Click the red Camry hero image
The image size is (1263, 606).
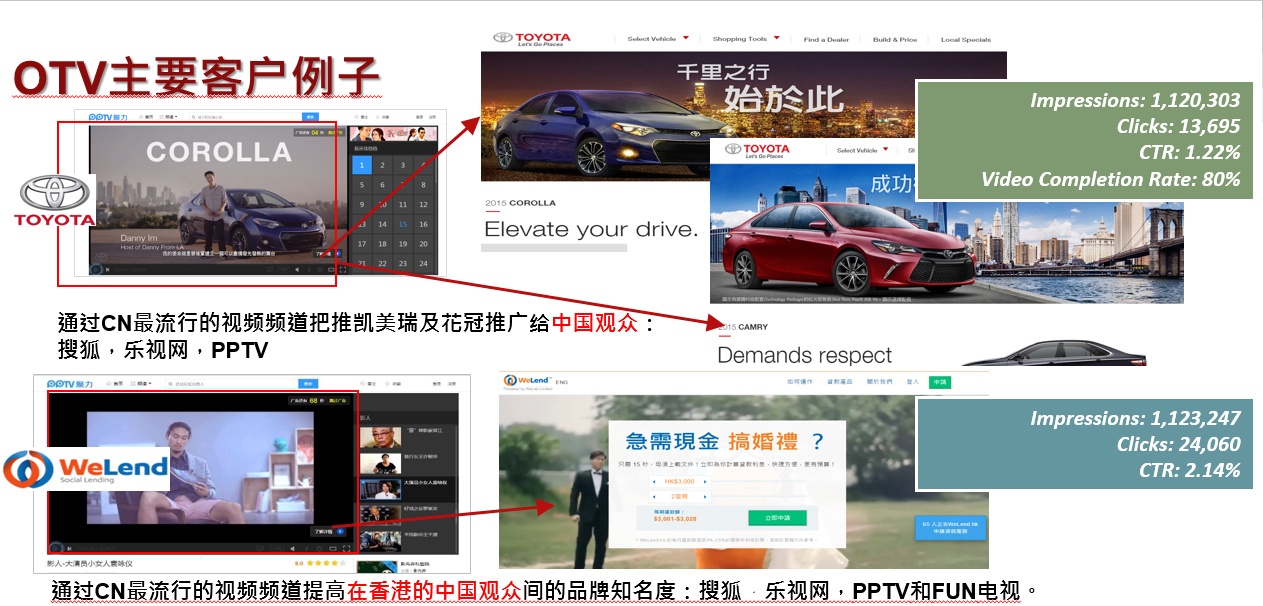click(x=946, y=235)
